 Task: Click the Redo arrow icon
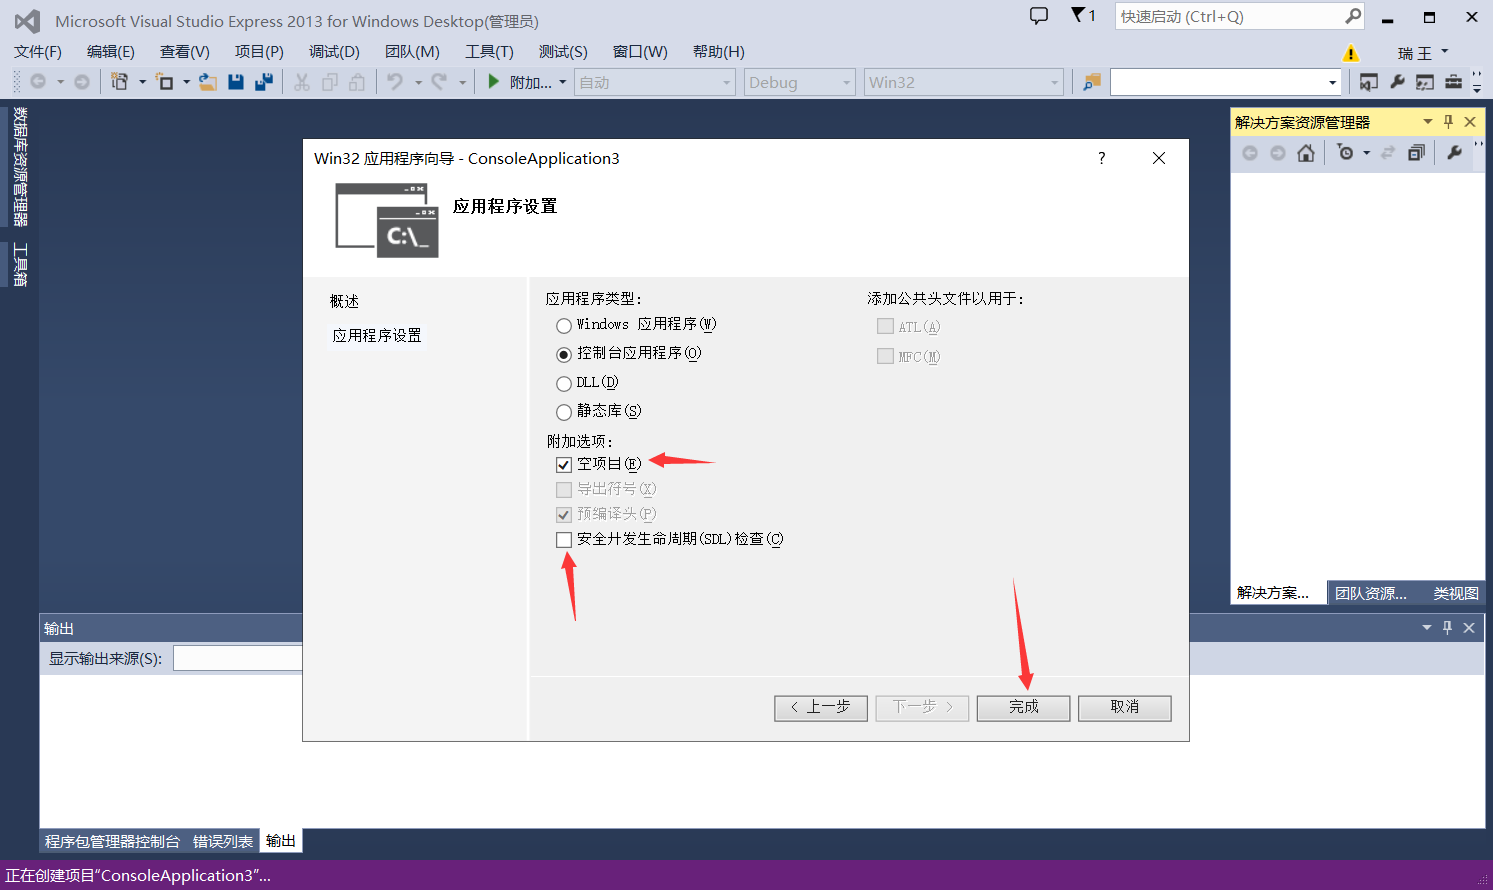[x=439, y=82]
